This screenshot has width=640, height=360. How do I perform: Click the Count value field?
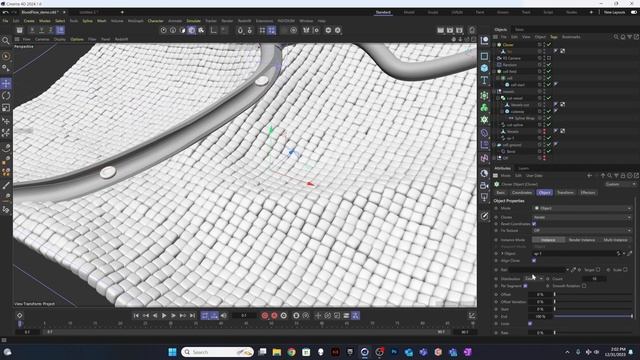(x=594, y=279)
